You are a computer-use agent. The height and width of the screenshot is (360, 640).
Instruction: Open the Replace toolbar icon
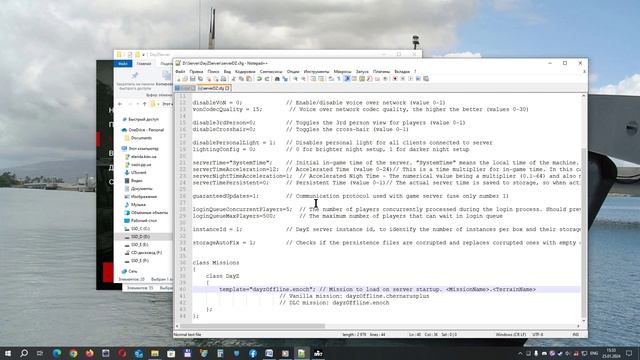(x=285, y=79)
